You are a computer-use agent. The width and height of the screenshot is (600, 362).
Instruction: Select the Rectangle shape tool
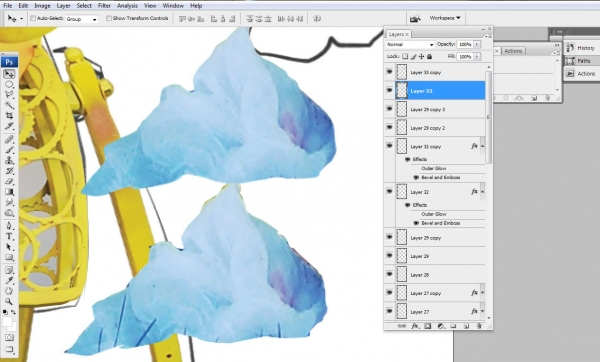[x=9, y=257]
